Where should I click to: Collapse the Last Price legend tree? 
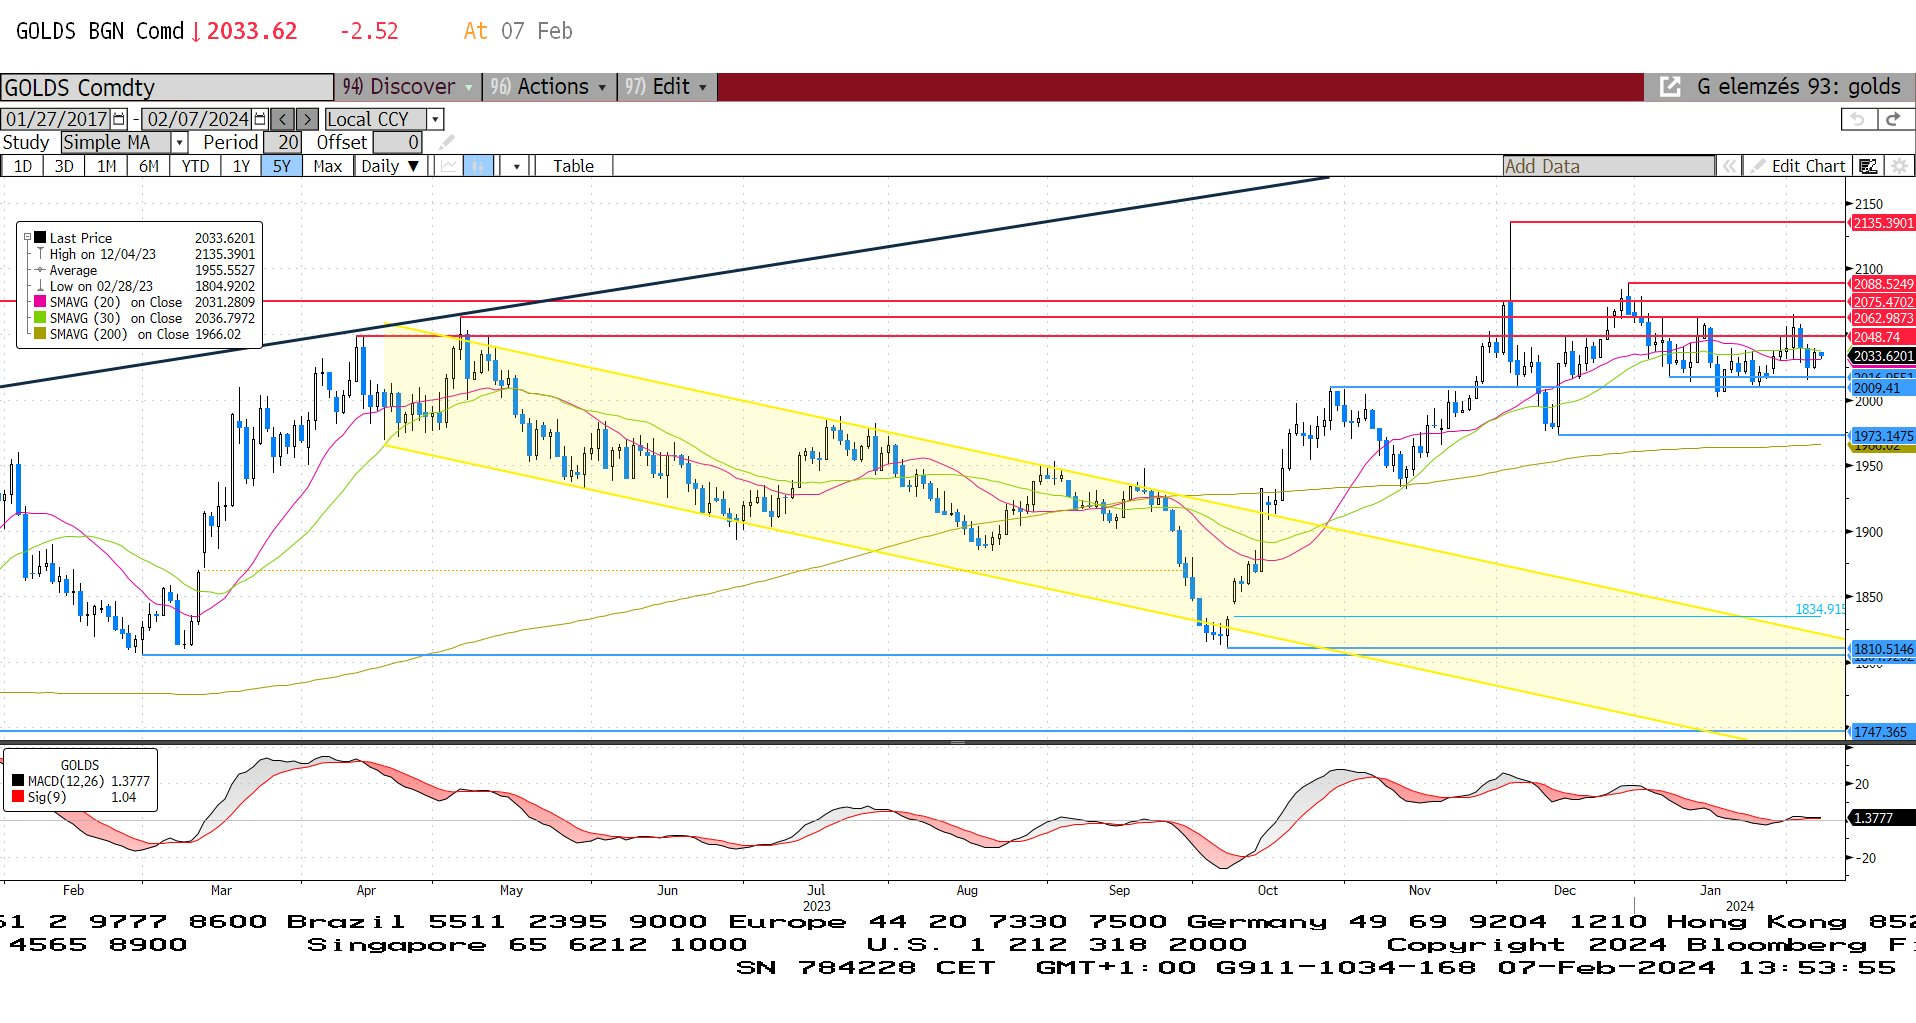27,238
